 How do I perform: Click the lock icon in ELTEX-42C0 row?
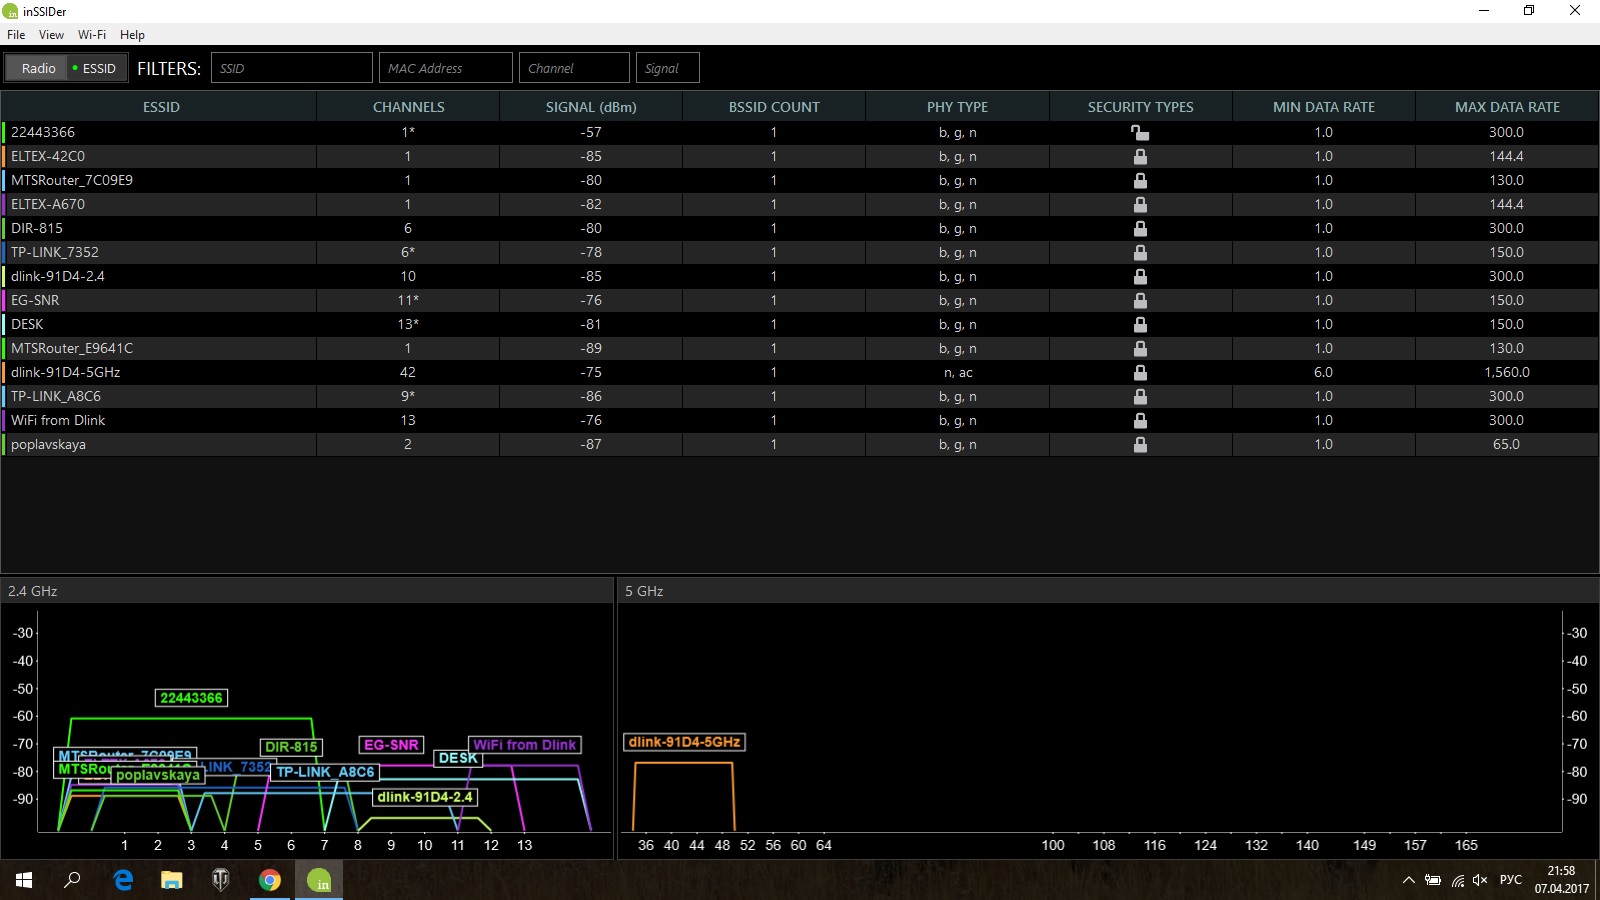(1140, 156)
